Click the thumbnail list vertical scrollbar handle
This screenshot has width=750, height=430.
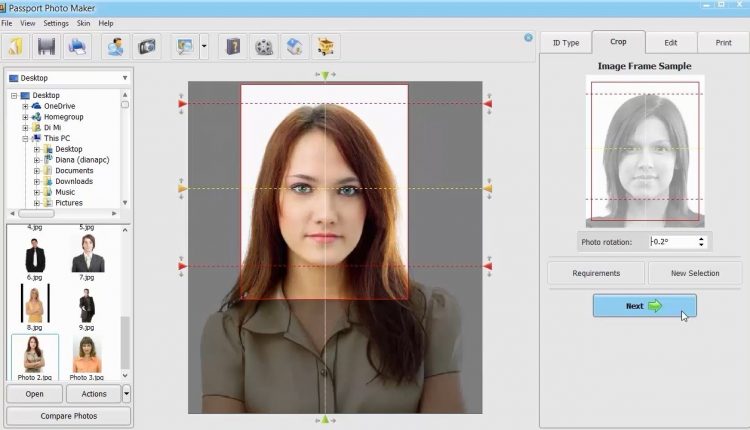125,342
